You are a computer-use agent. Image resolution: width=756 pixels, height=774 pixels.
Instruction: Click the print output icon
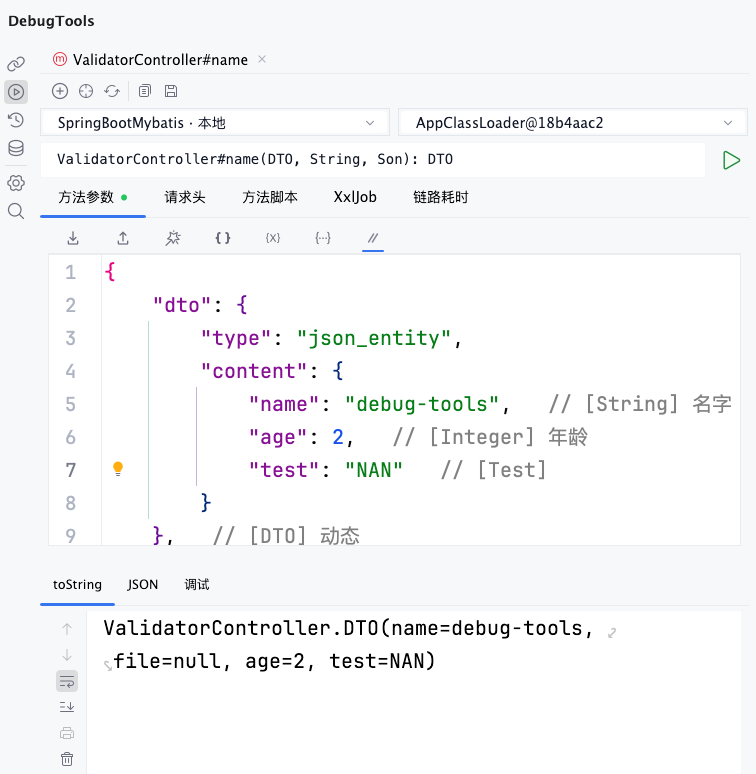pos(67,733)
